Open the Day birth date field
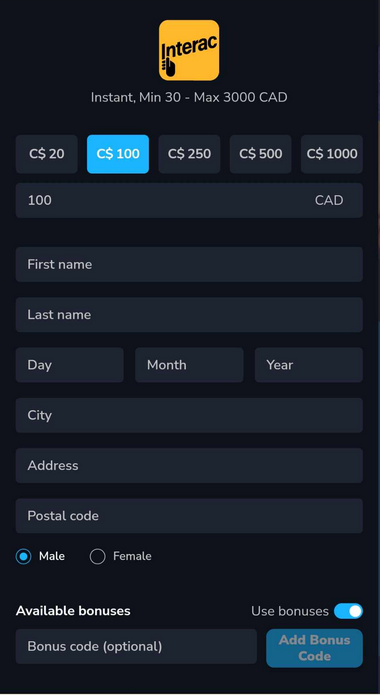This screenshot has height=695, width=380. tap(70, 365)
